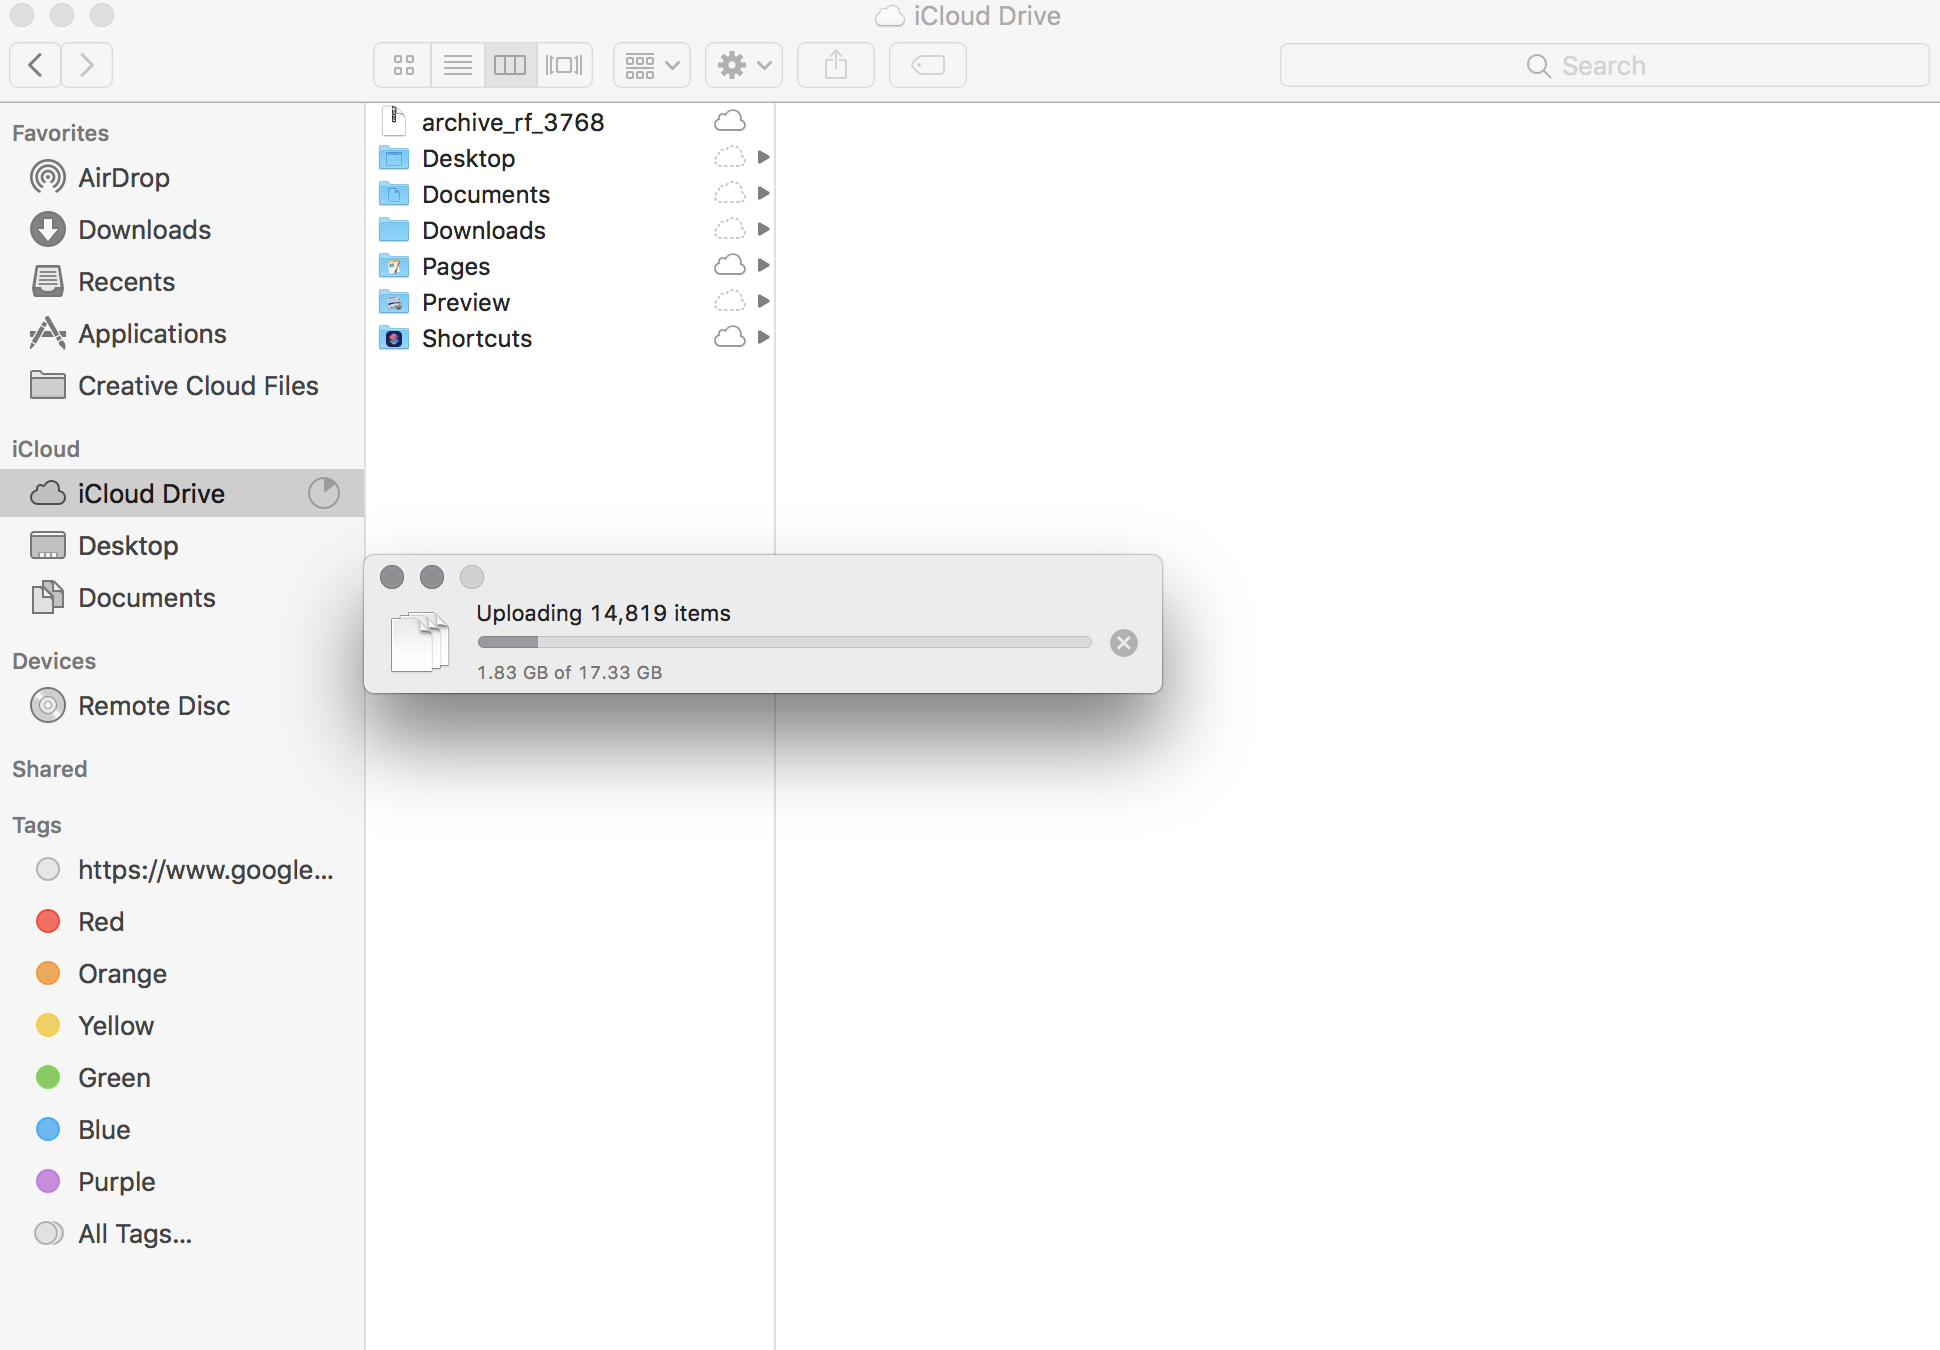Open the item grouping dropdown

[x=650, y=64]
